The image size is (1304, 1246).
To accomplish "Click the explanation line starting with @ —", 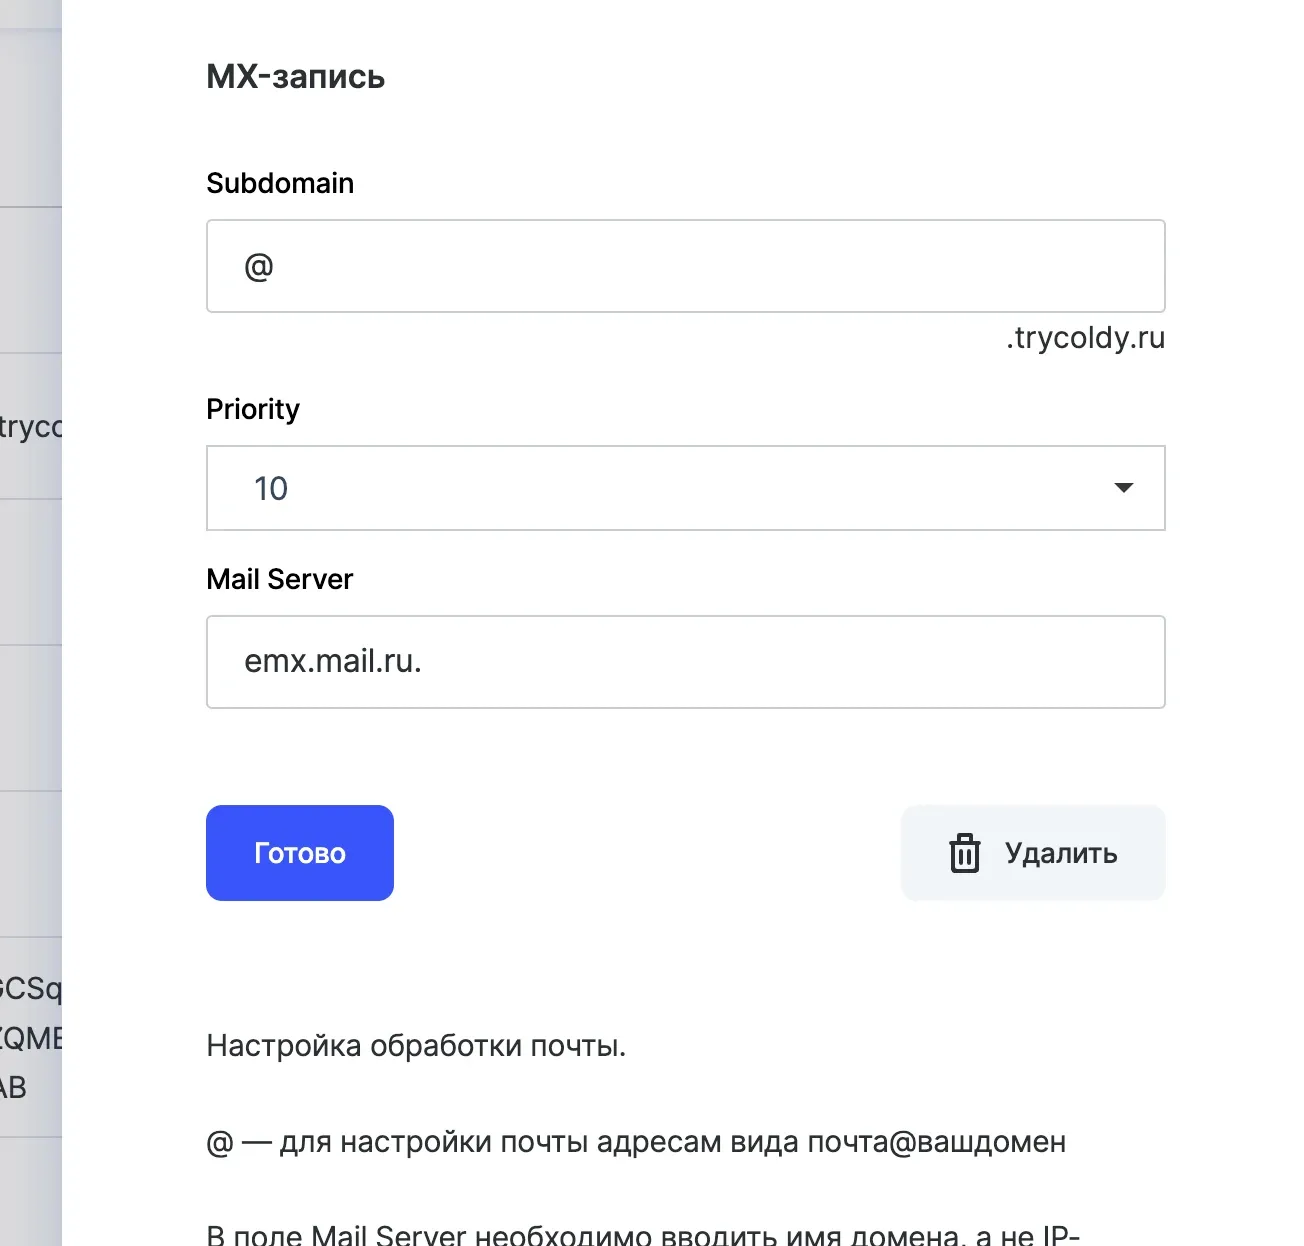I will [x=636, y=1141].
